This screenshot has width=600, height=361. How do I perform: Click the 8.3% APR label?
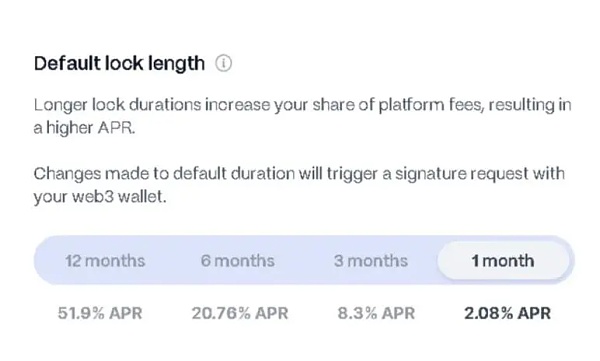[376, 313]
